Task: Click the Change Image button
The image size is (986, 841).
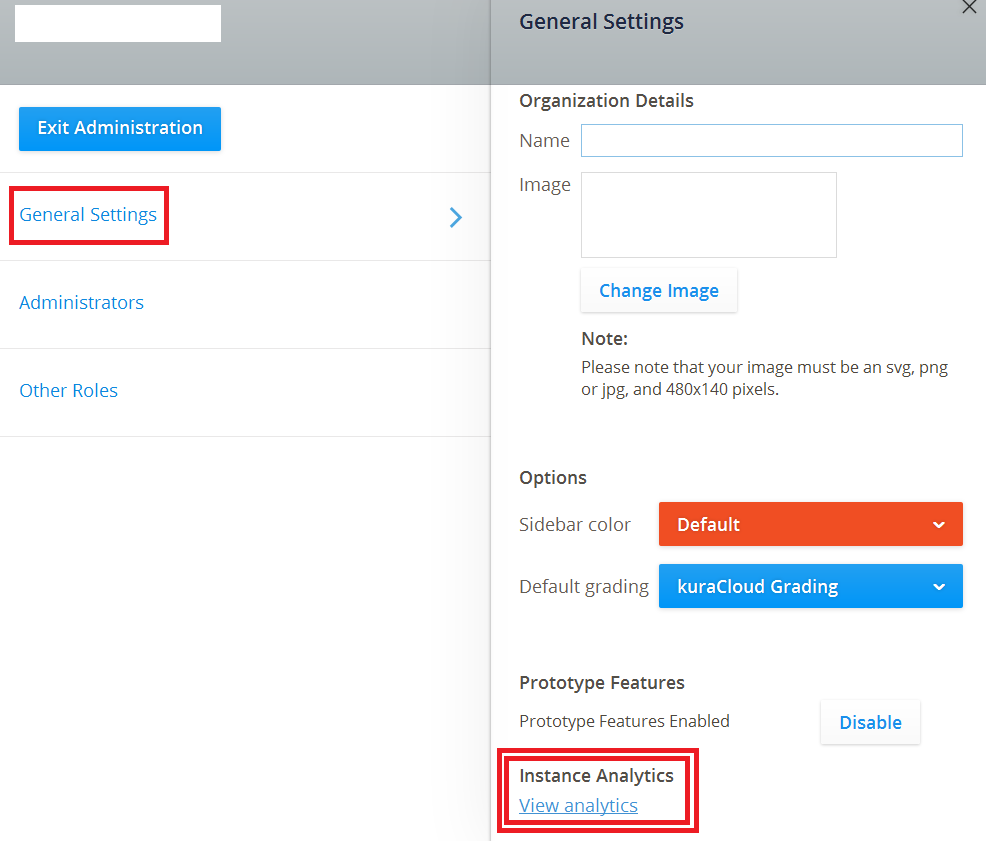Action: coord(658,291)
